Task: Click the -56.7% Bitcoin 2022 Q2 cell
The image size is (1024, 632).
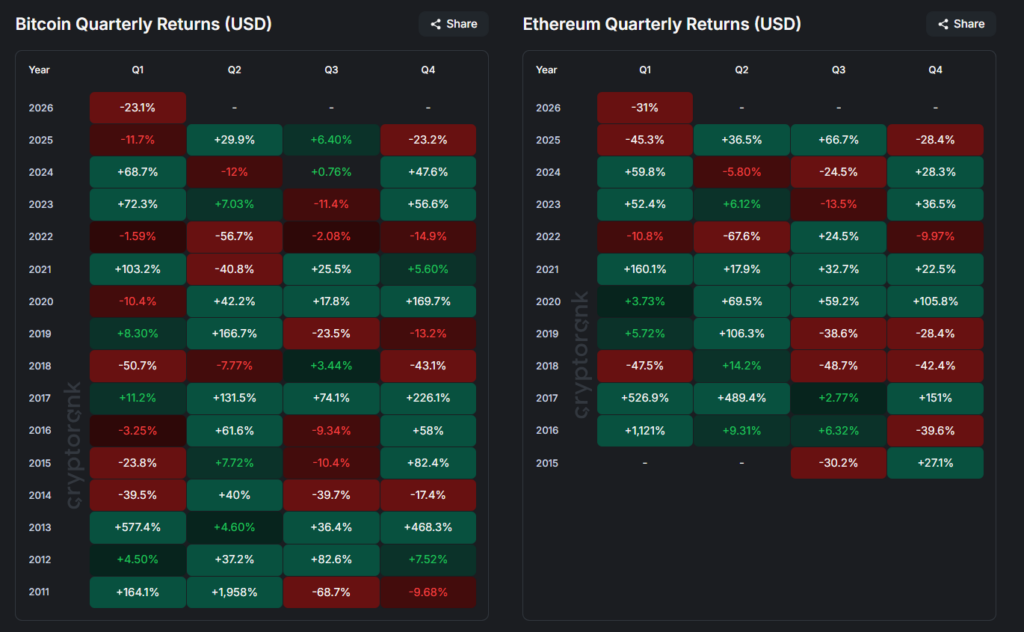Action: (x=234, y=237)
